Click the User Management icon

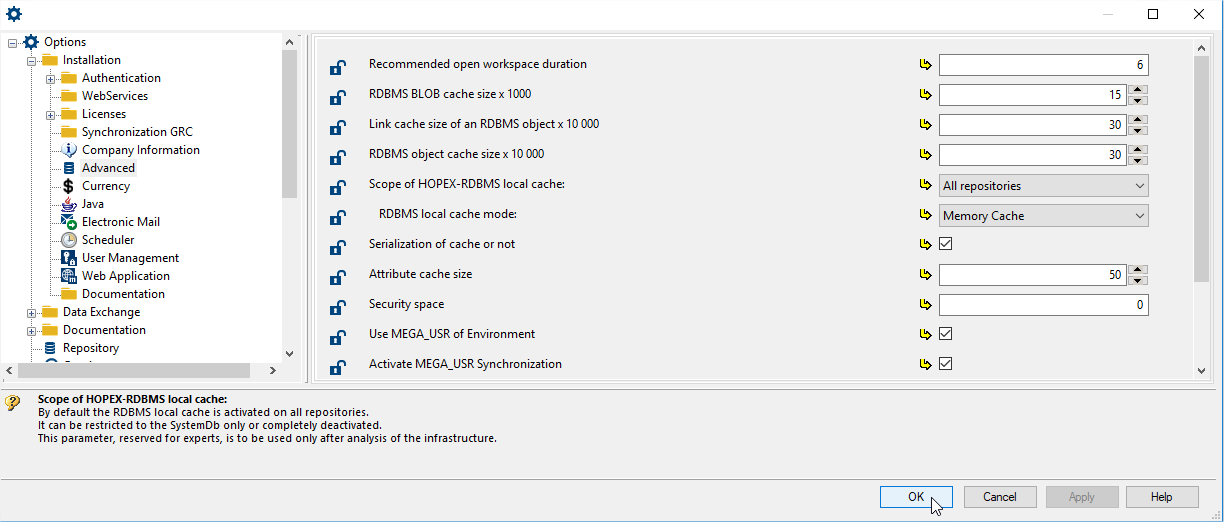[68, 258]
